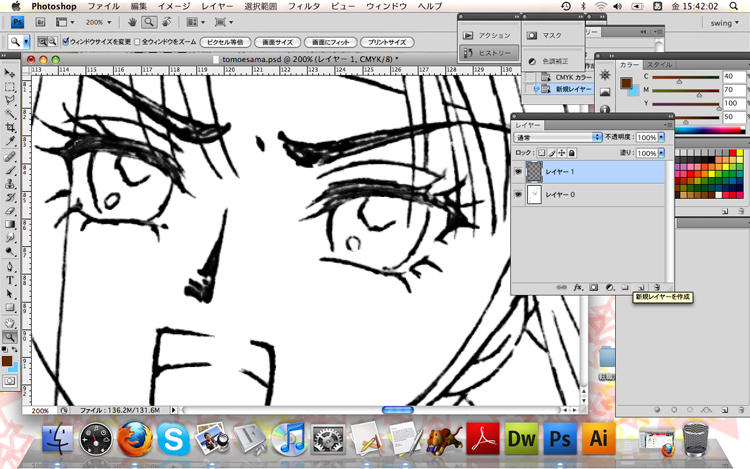Hide レイヤー 1 visibility eye
Image resolution: width=750 pixels, height=469 pixels.
point(518,171)
